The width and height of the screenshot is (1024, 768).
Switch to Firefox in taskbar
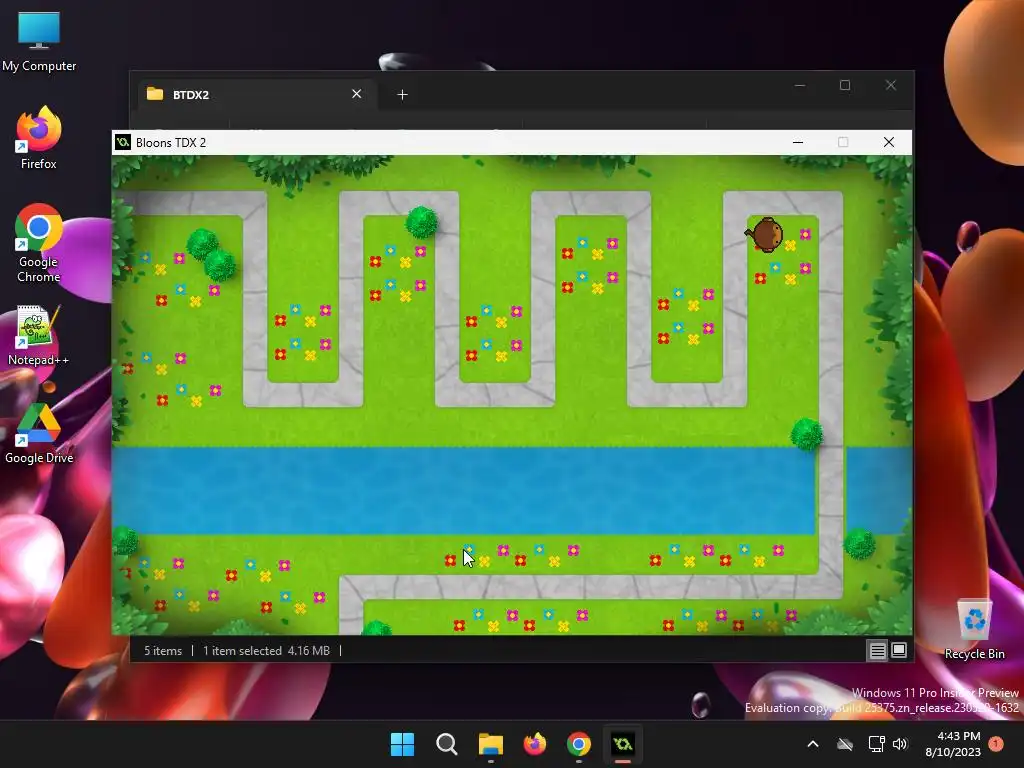[x=535, y=744]
